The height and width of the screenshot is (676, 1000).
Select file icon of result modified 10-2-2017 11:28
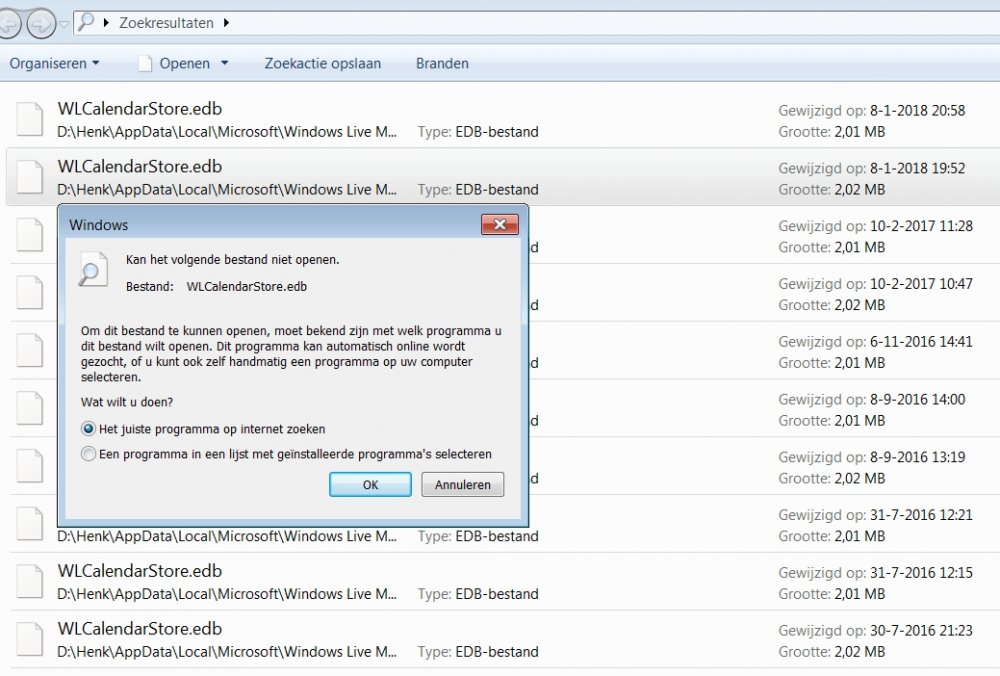click(x=30, y=235)
